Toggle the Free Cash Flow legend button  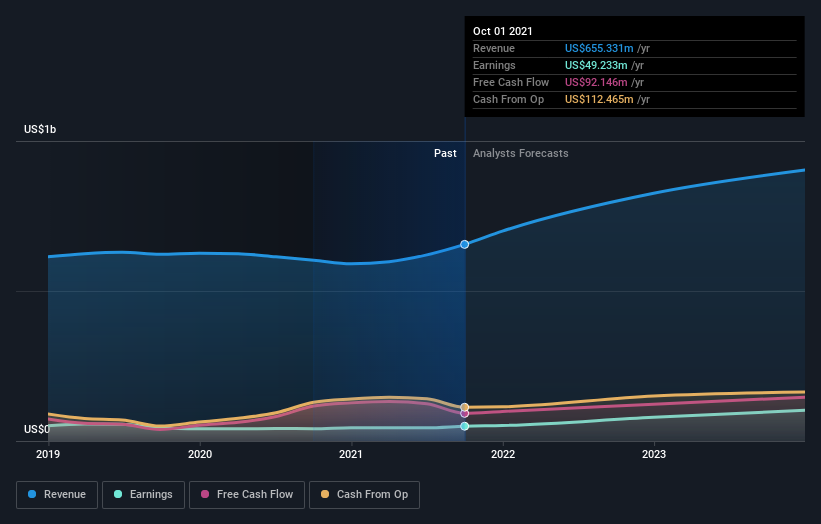coord(247,495)
